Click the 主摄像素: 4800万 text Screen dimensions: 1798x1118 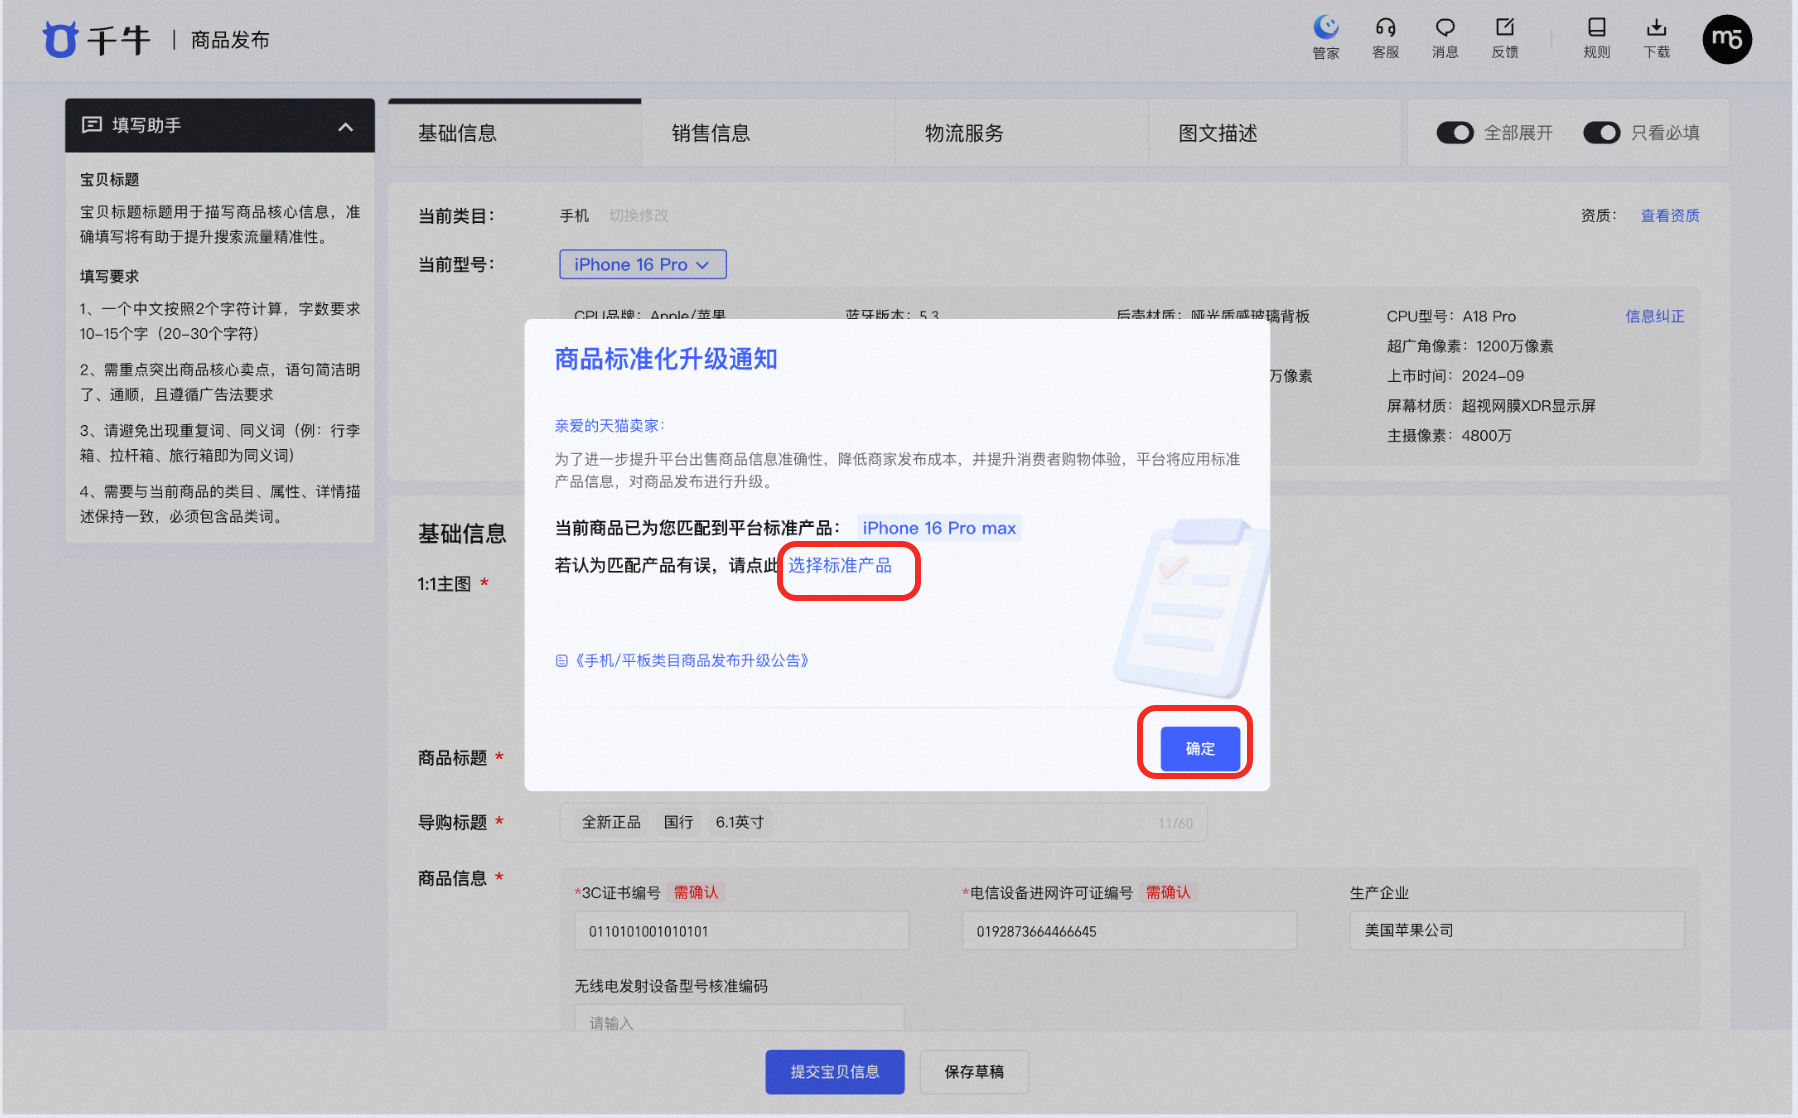click(x=1449, y=436)
